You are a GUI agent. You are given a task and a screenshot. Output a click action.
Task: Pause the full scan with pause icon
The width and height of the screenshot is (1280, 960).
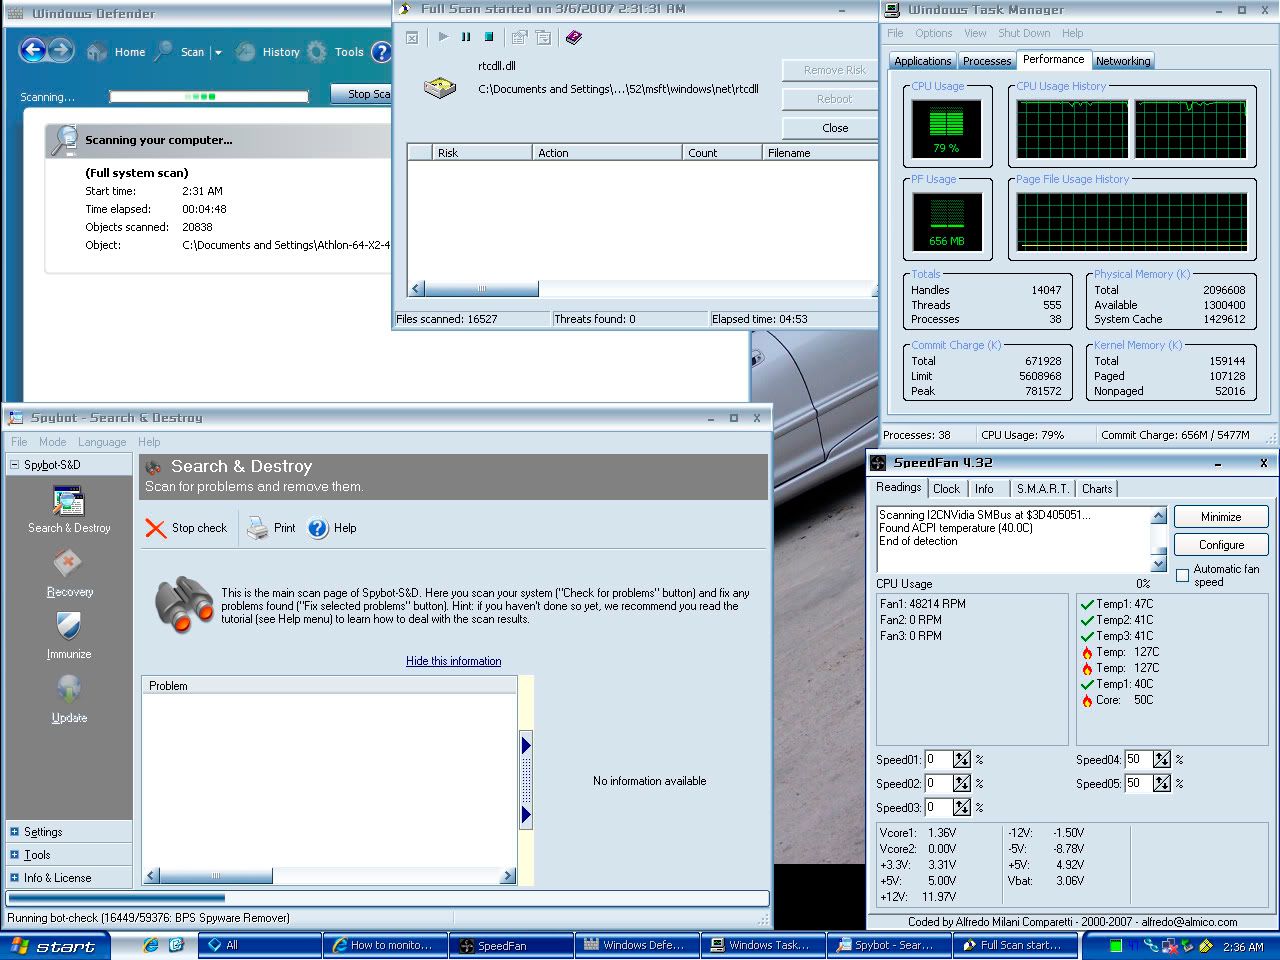(x=466, y=37)
